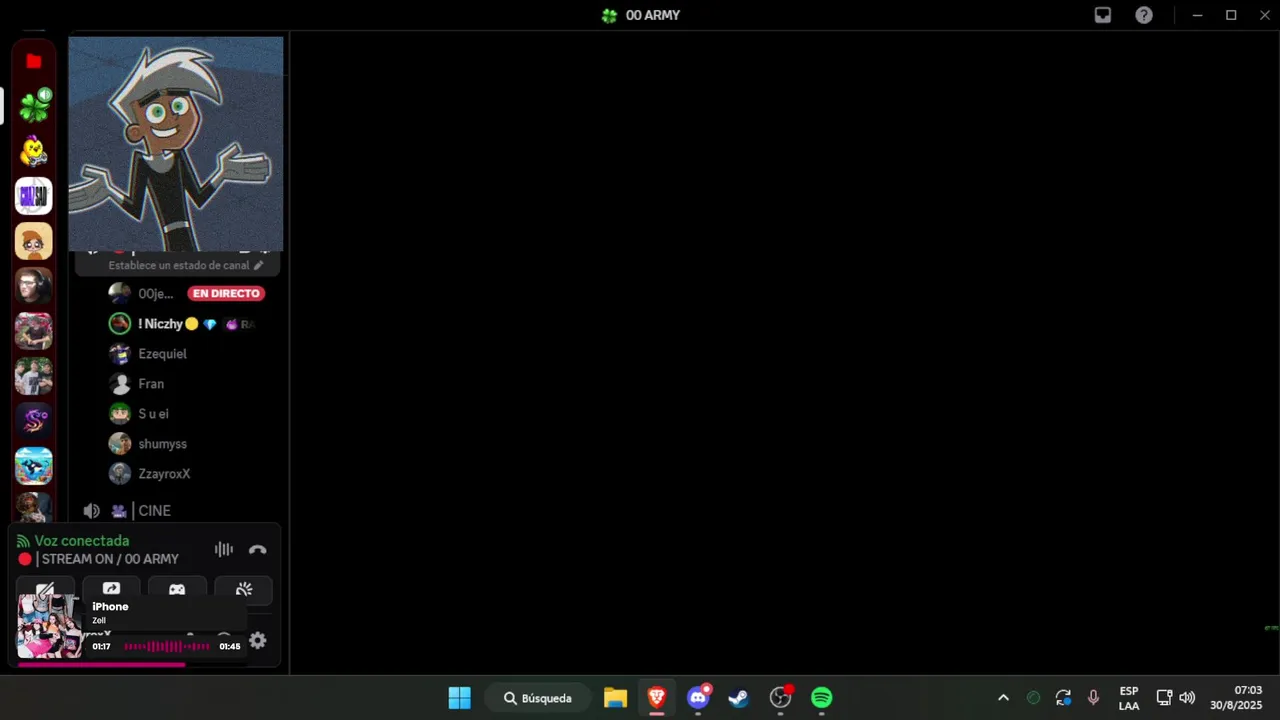Click the EN DIRECTO live badge
Screen dimensions: 1280x720
click(x=227, y=294)
